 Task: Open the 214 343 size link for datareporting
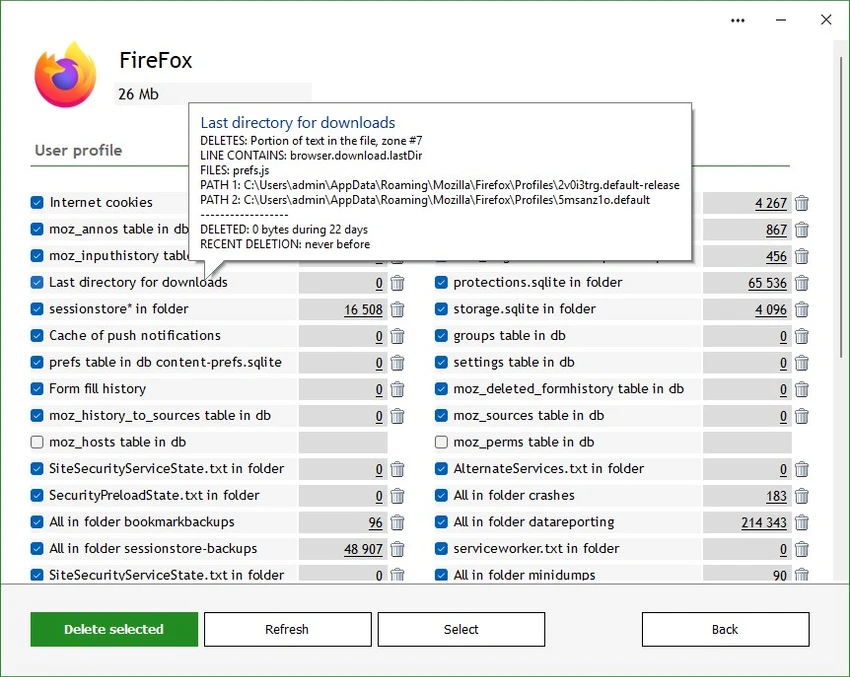(763, 523)
